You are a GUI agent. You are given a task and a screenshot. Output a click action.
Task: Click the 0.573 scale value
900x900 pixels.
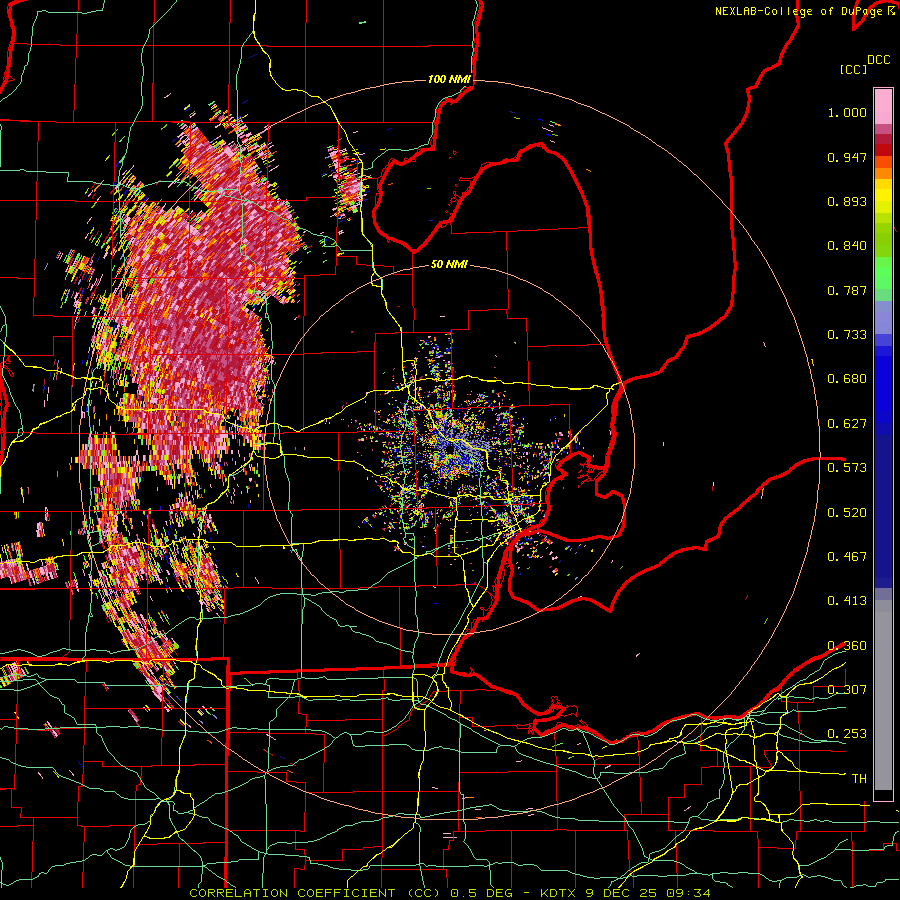coord(847,468)
